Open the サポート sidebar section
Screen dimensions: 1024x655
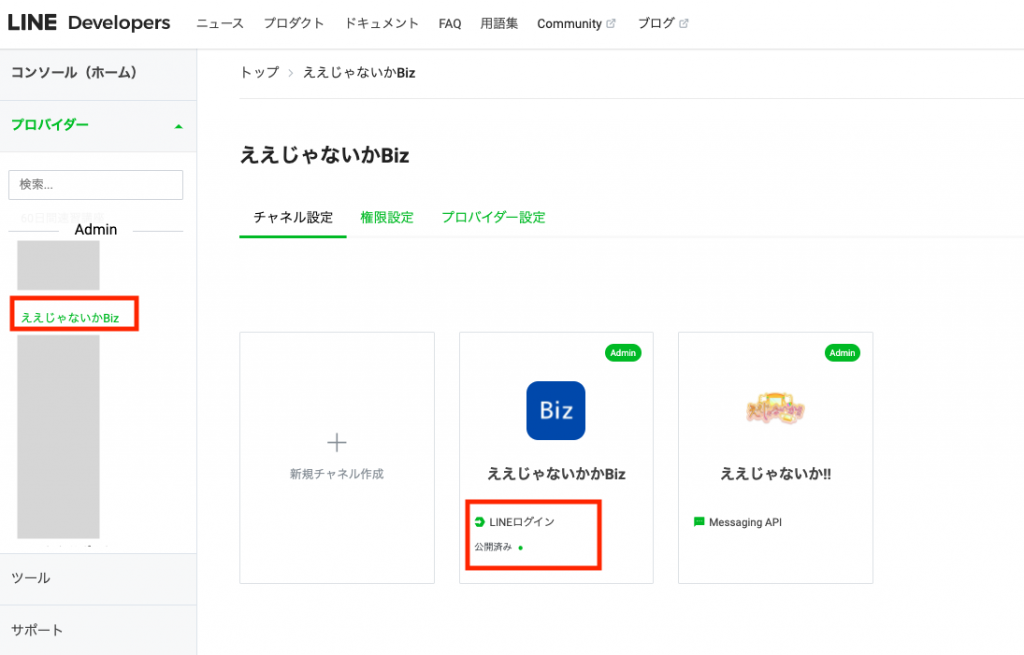pos(37,630)
